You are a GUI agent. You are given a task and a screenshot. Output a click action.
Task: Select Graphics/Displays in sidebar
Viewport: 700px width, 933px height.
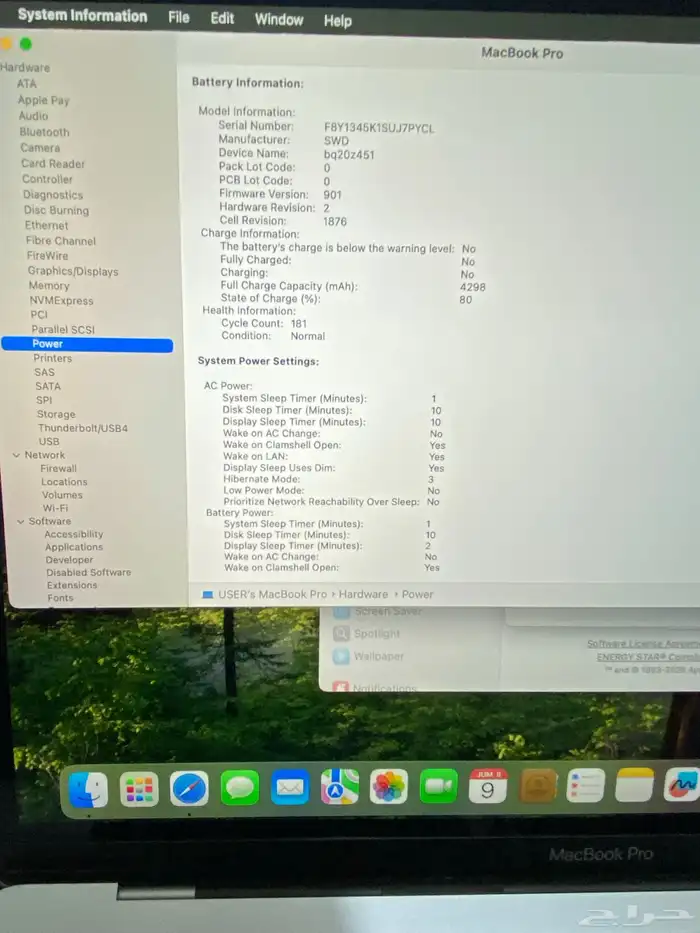click(x=73, y=271)
